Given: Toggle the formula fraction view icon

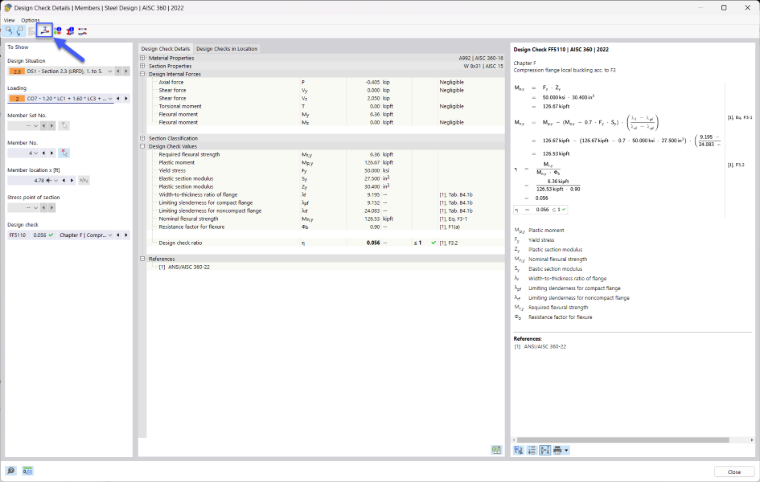Looking at the screenshot, I should point(545,450).
